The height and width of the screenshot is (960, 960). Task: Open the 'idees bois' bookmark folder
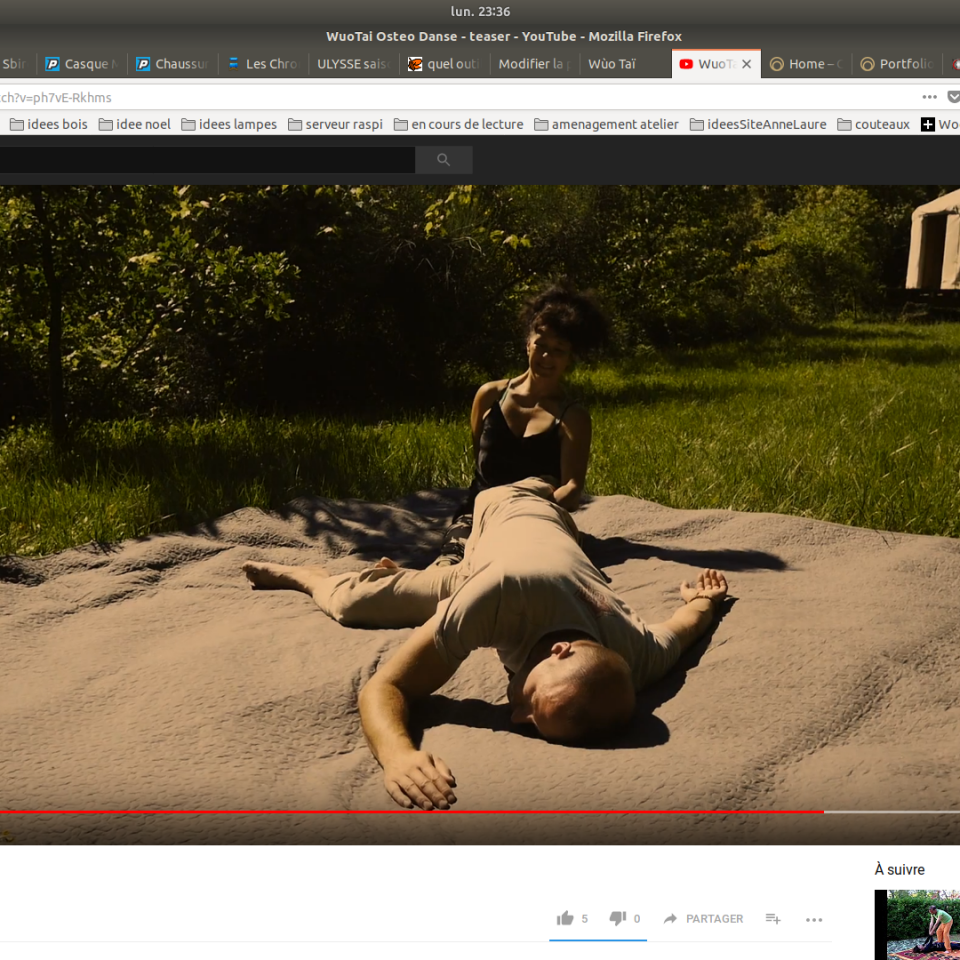[48, 124]
